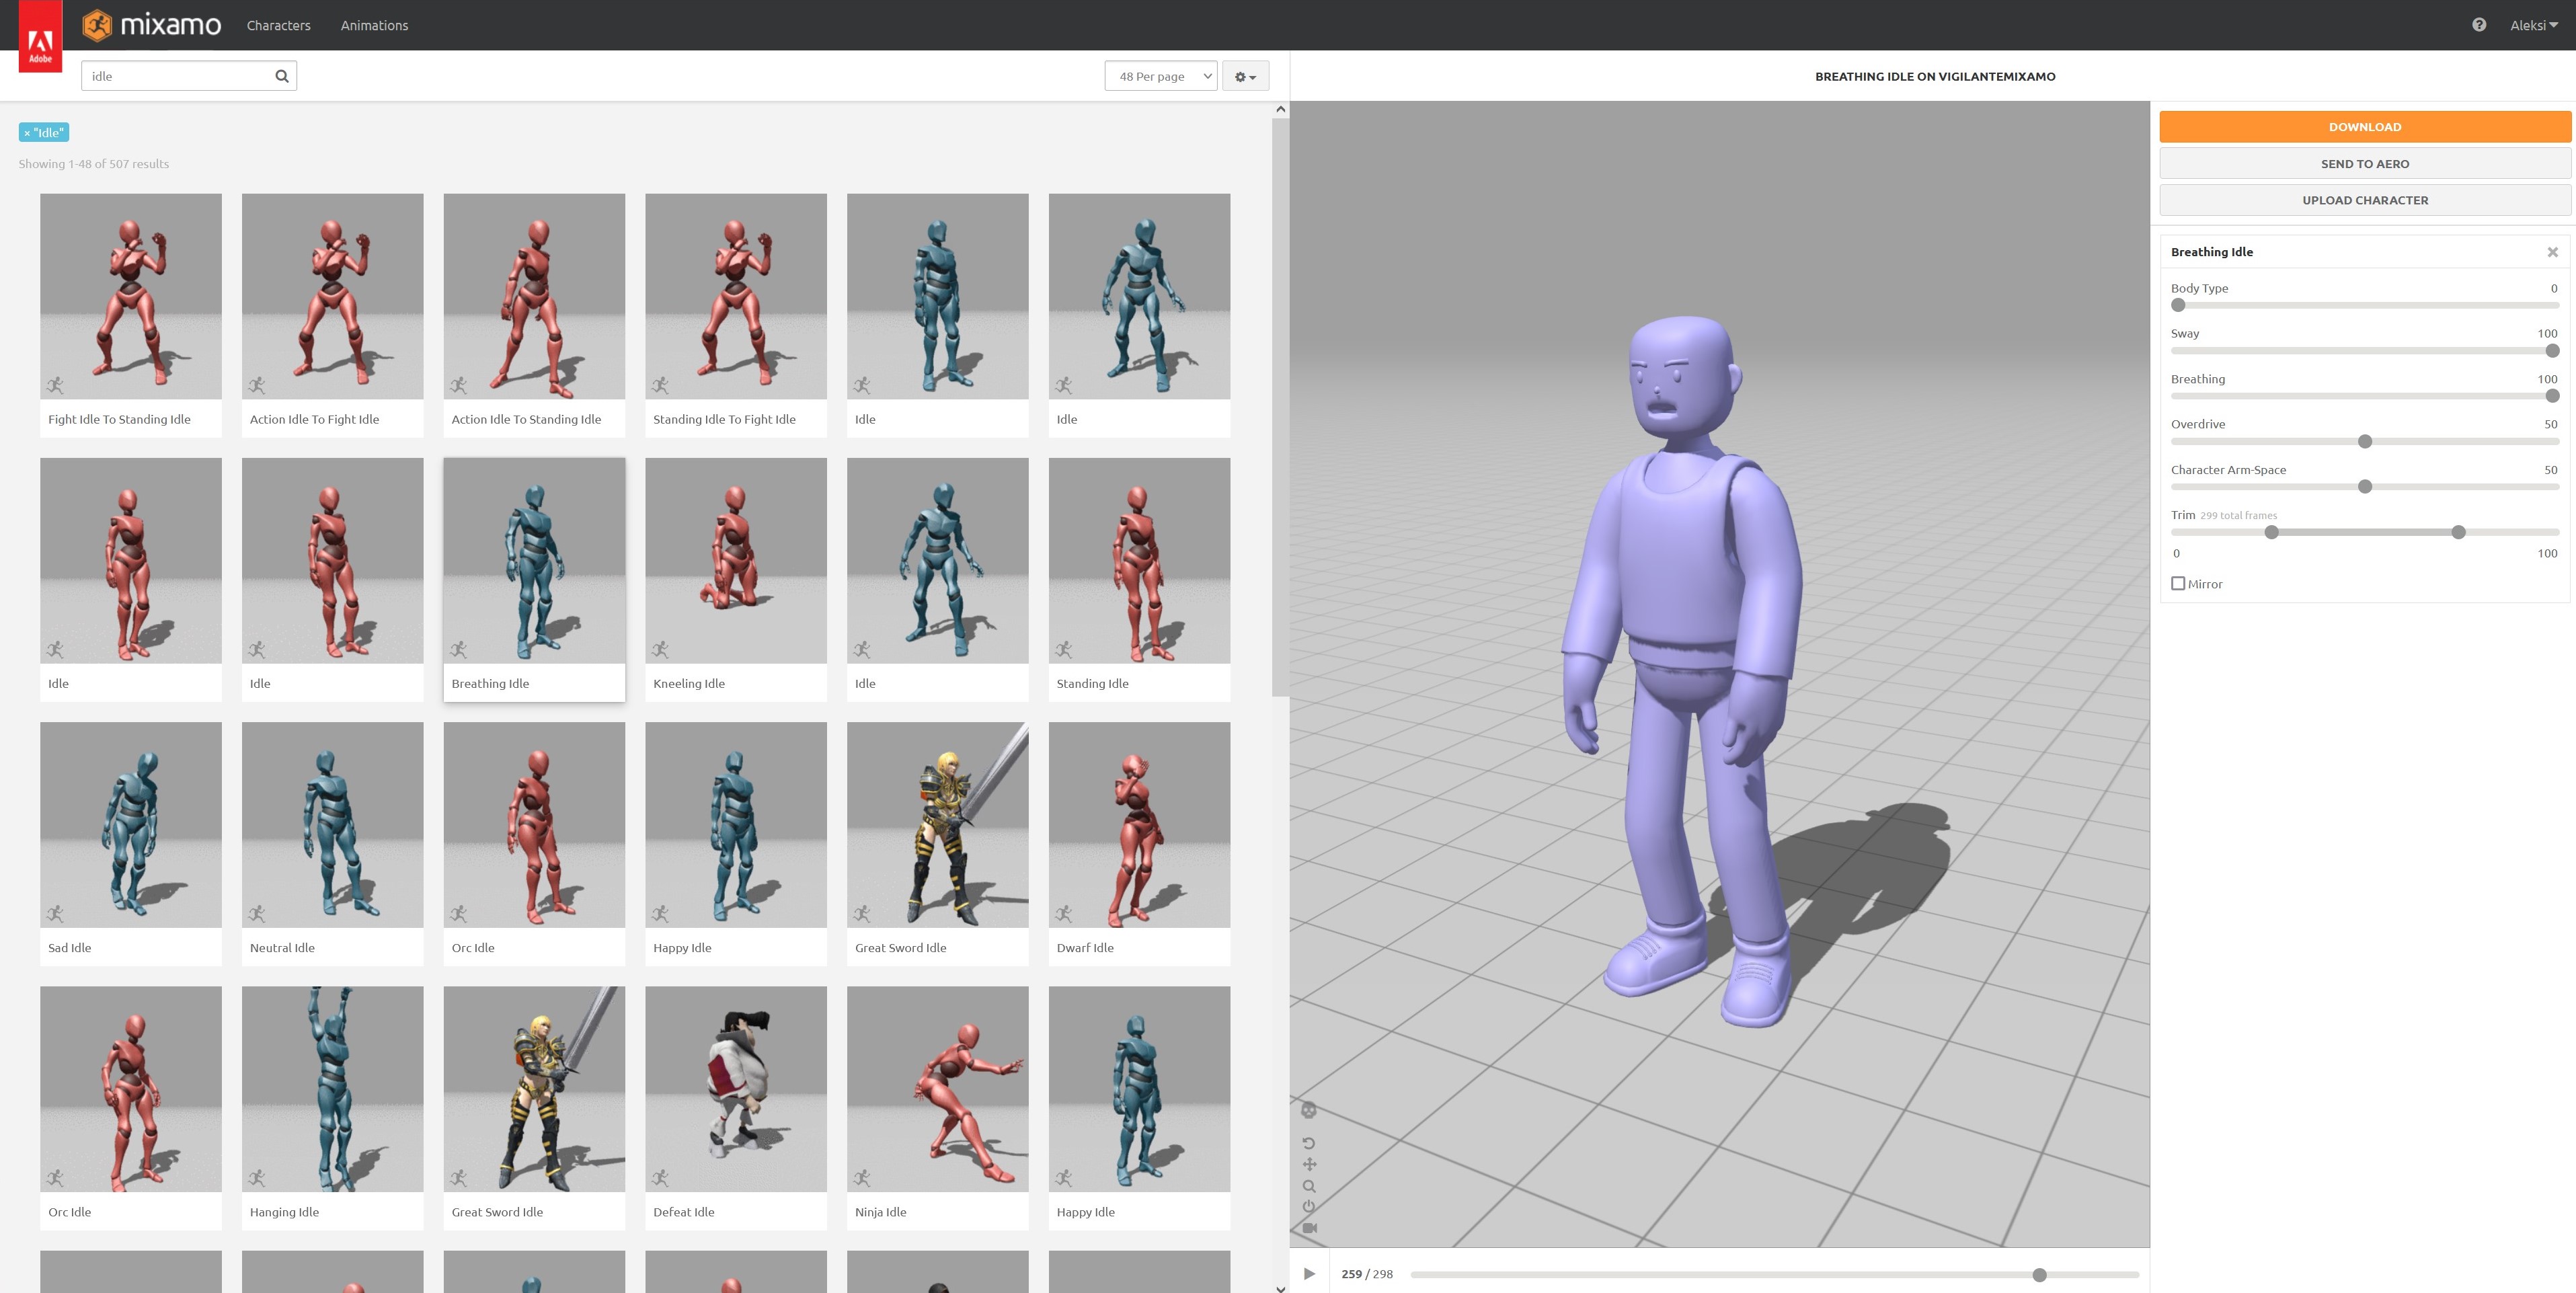
Task: Click running-man icon on Defeat Idle thumbnail
Action: pos(660,1178)
